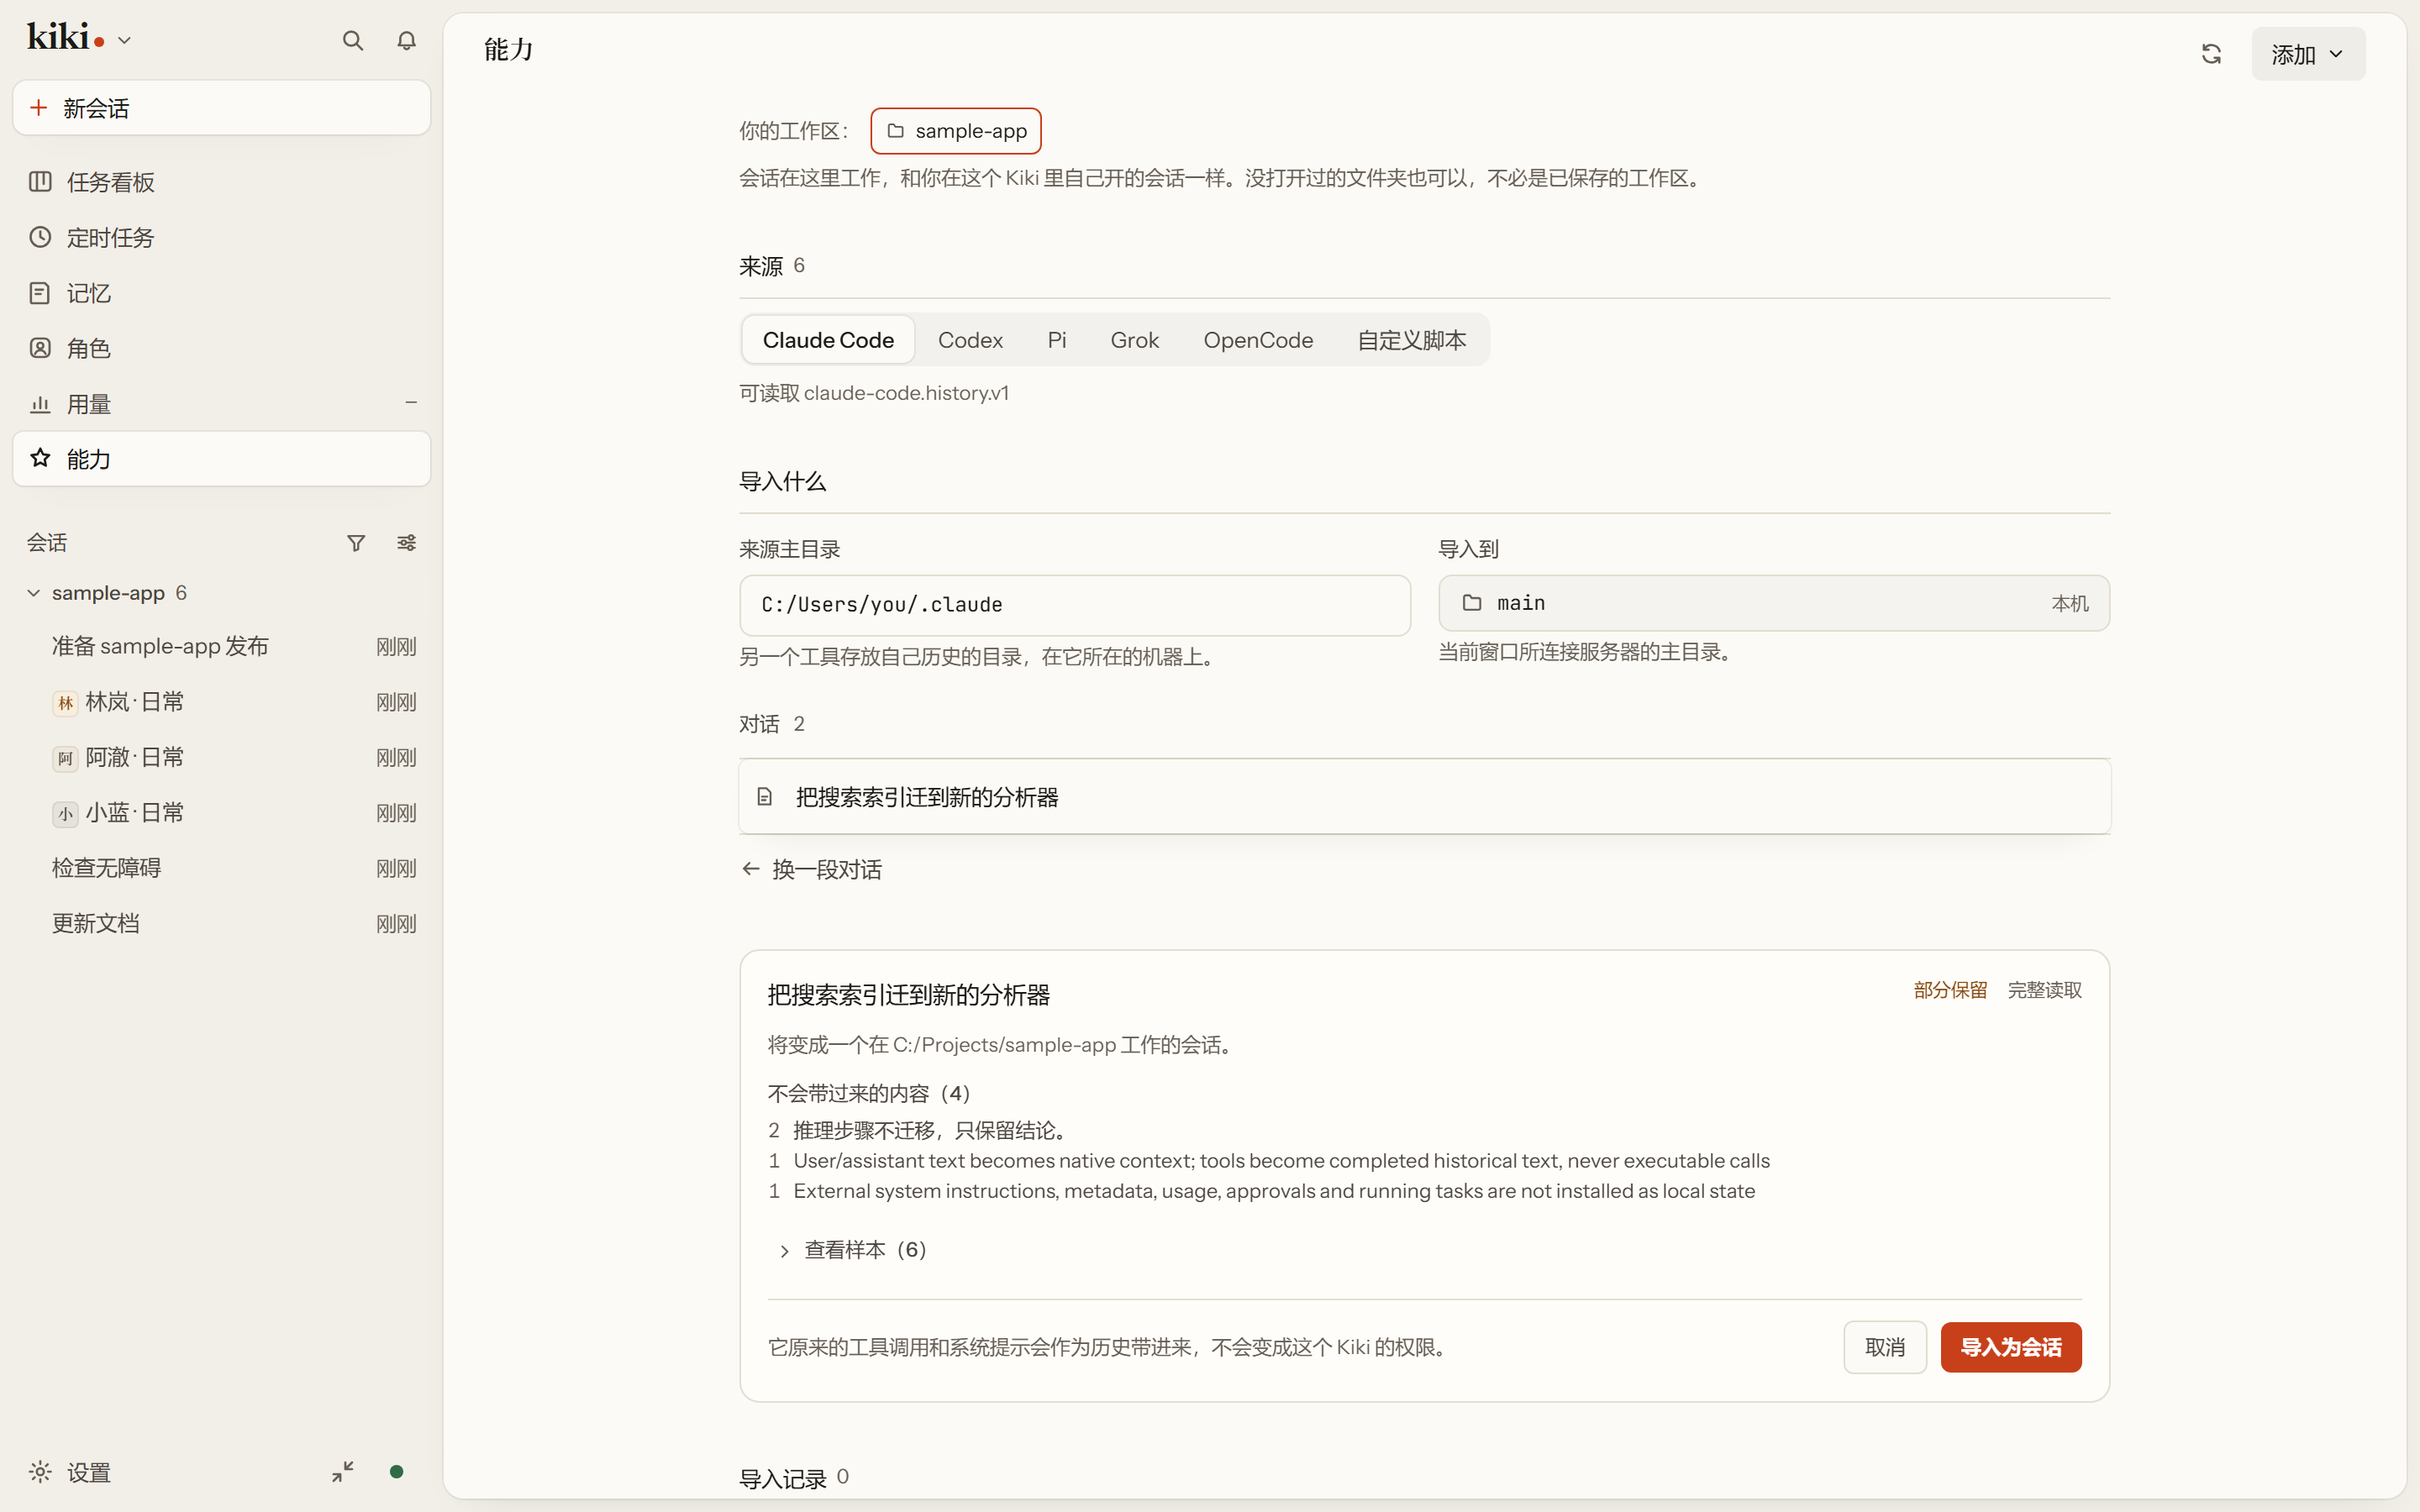Open session 林岚·日常
Viewport: 2420px width, 1512px height.
coord(222,702)
